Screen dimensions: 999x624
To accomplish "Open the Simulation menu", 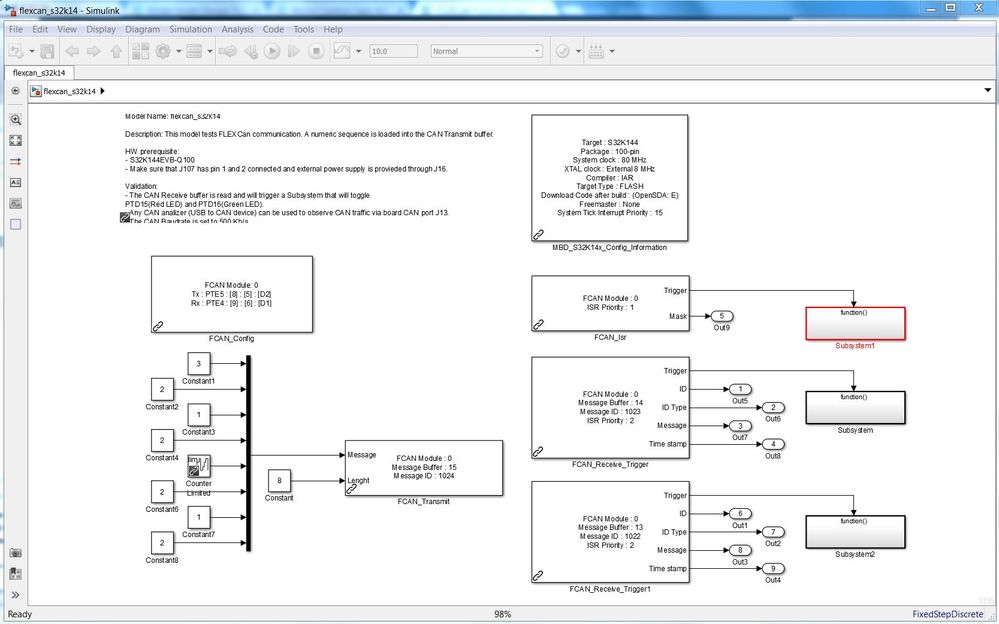I will tap(190, 29).
